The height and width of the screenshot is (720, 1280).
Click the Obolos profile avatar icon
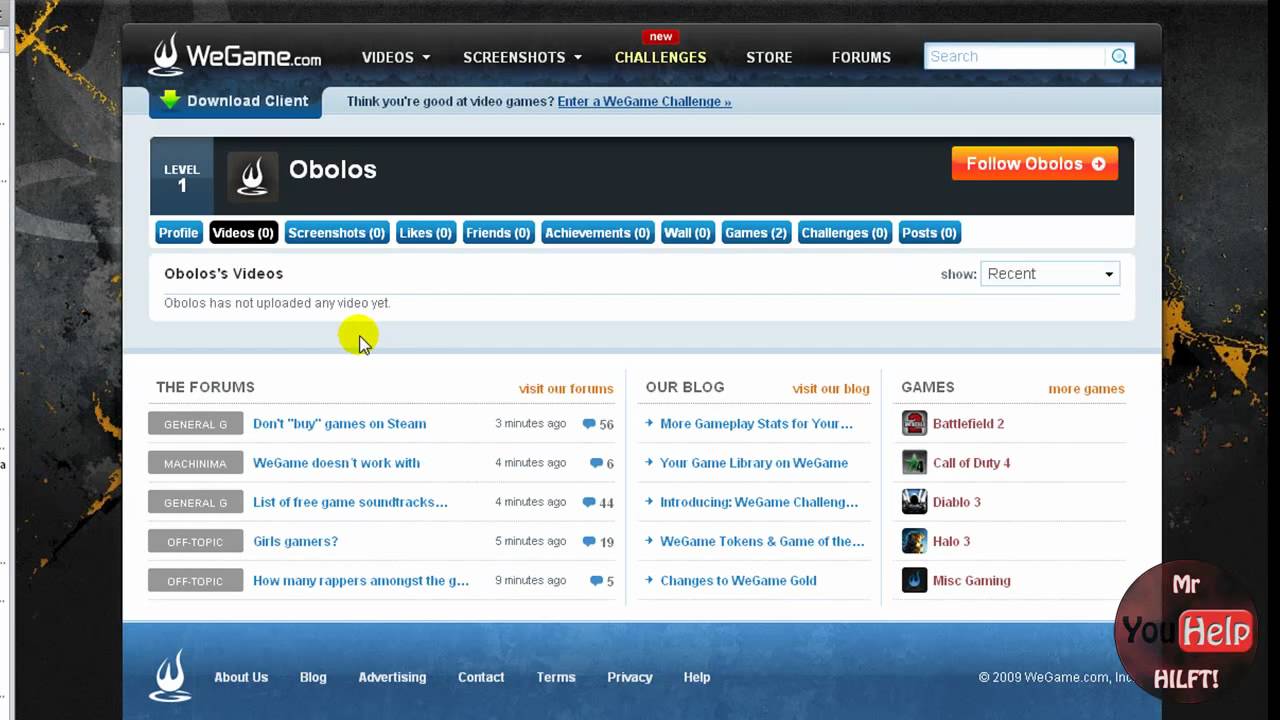[252, 175]
